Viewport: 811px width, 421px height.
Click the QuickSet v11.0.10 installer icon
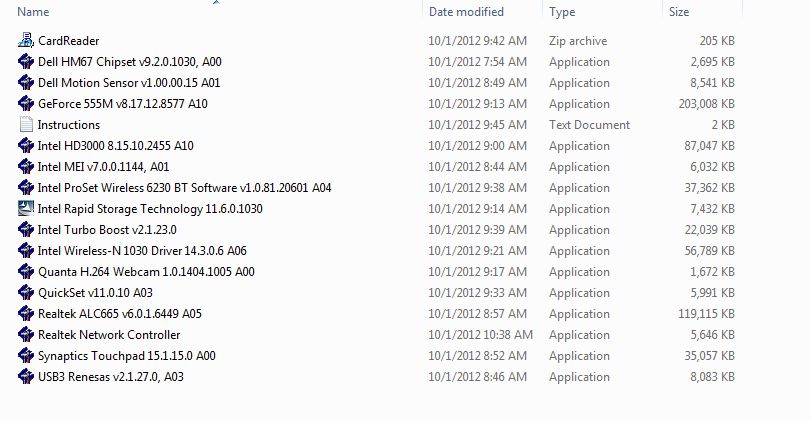(x=26, y=292)
